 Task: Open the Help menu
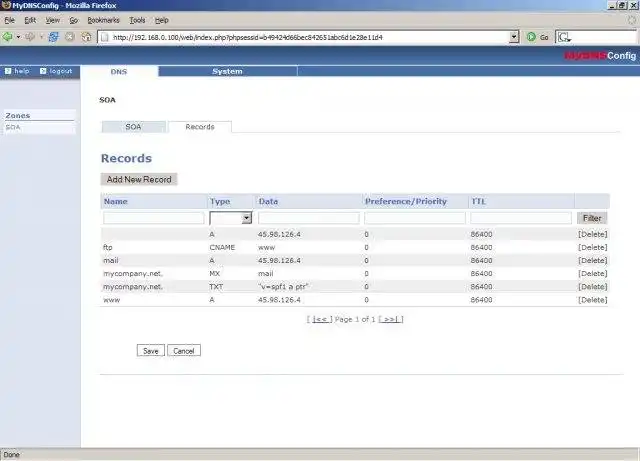[x=162, y=20]
